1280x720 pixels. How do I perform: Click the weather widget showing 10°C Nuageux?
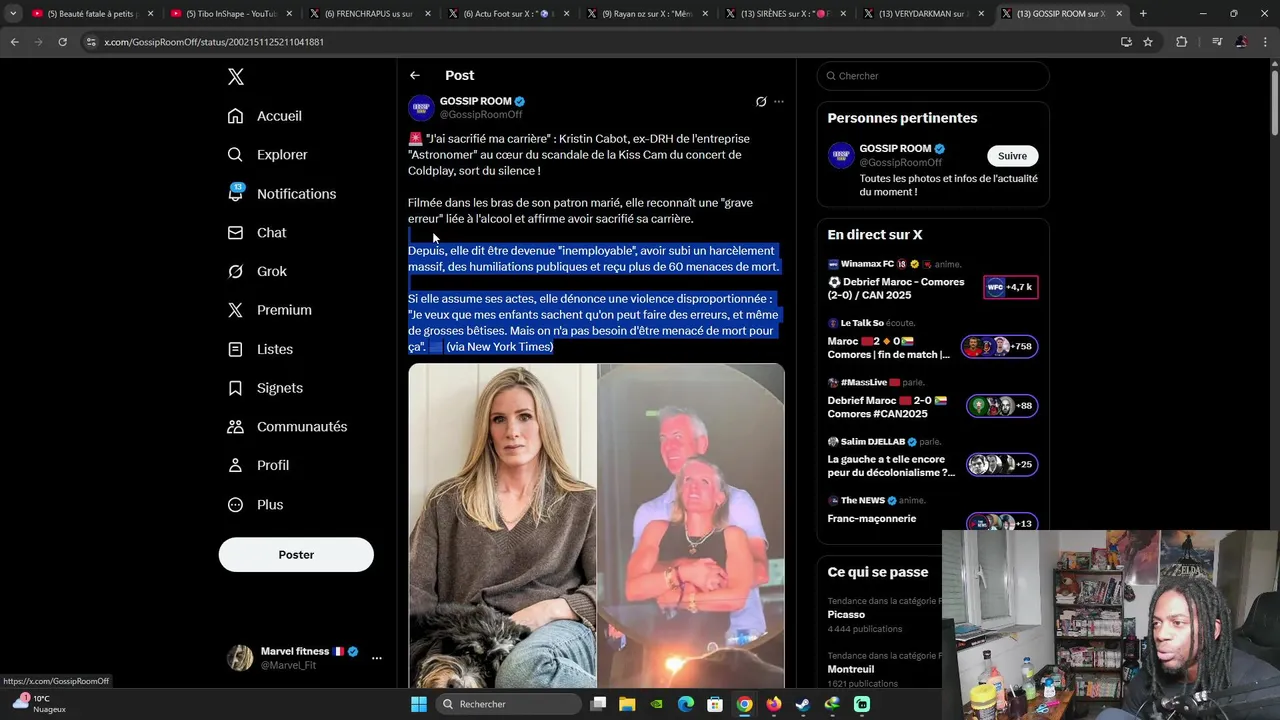38,703
